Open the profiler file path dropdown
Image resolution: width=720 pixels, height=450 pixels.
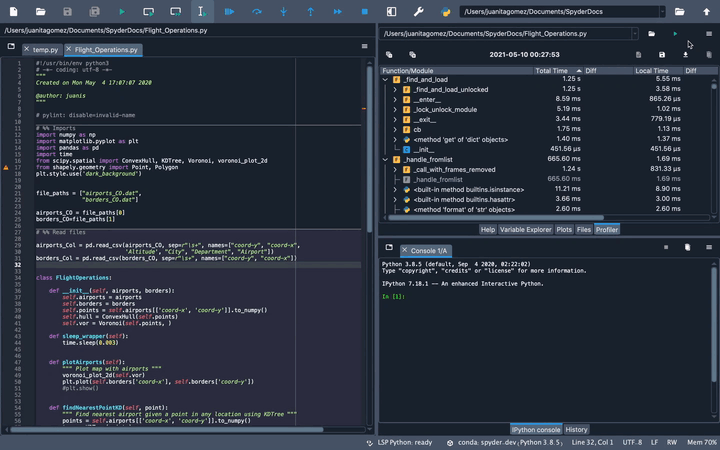(x=635, y=34)
